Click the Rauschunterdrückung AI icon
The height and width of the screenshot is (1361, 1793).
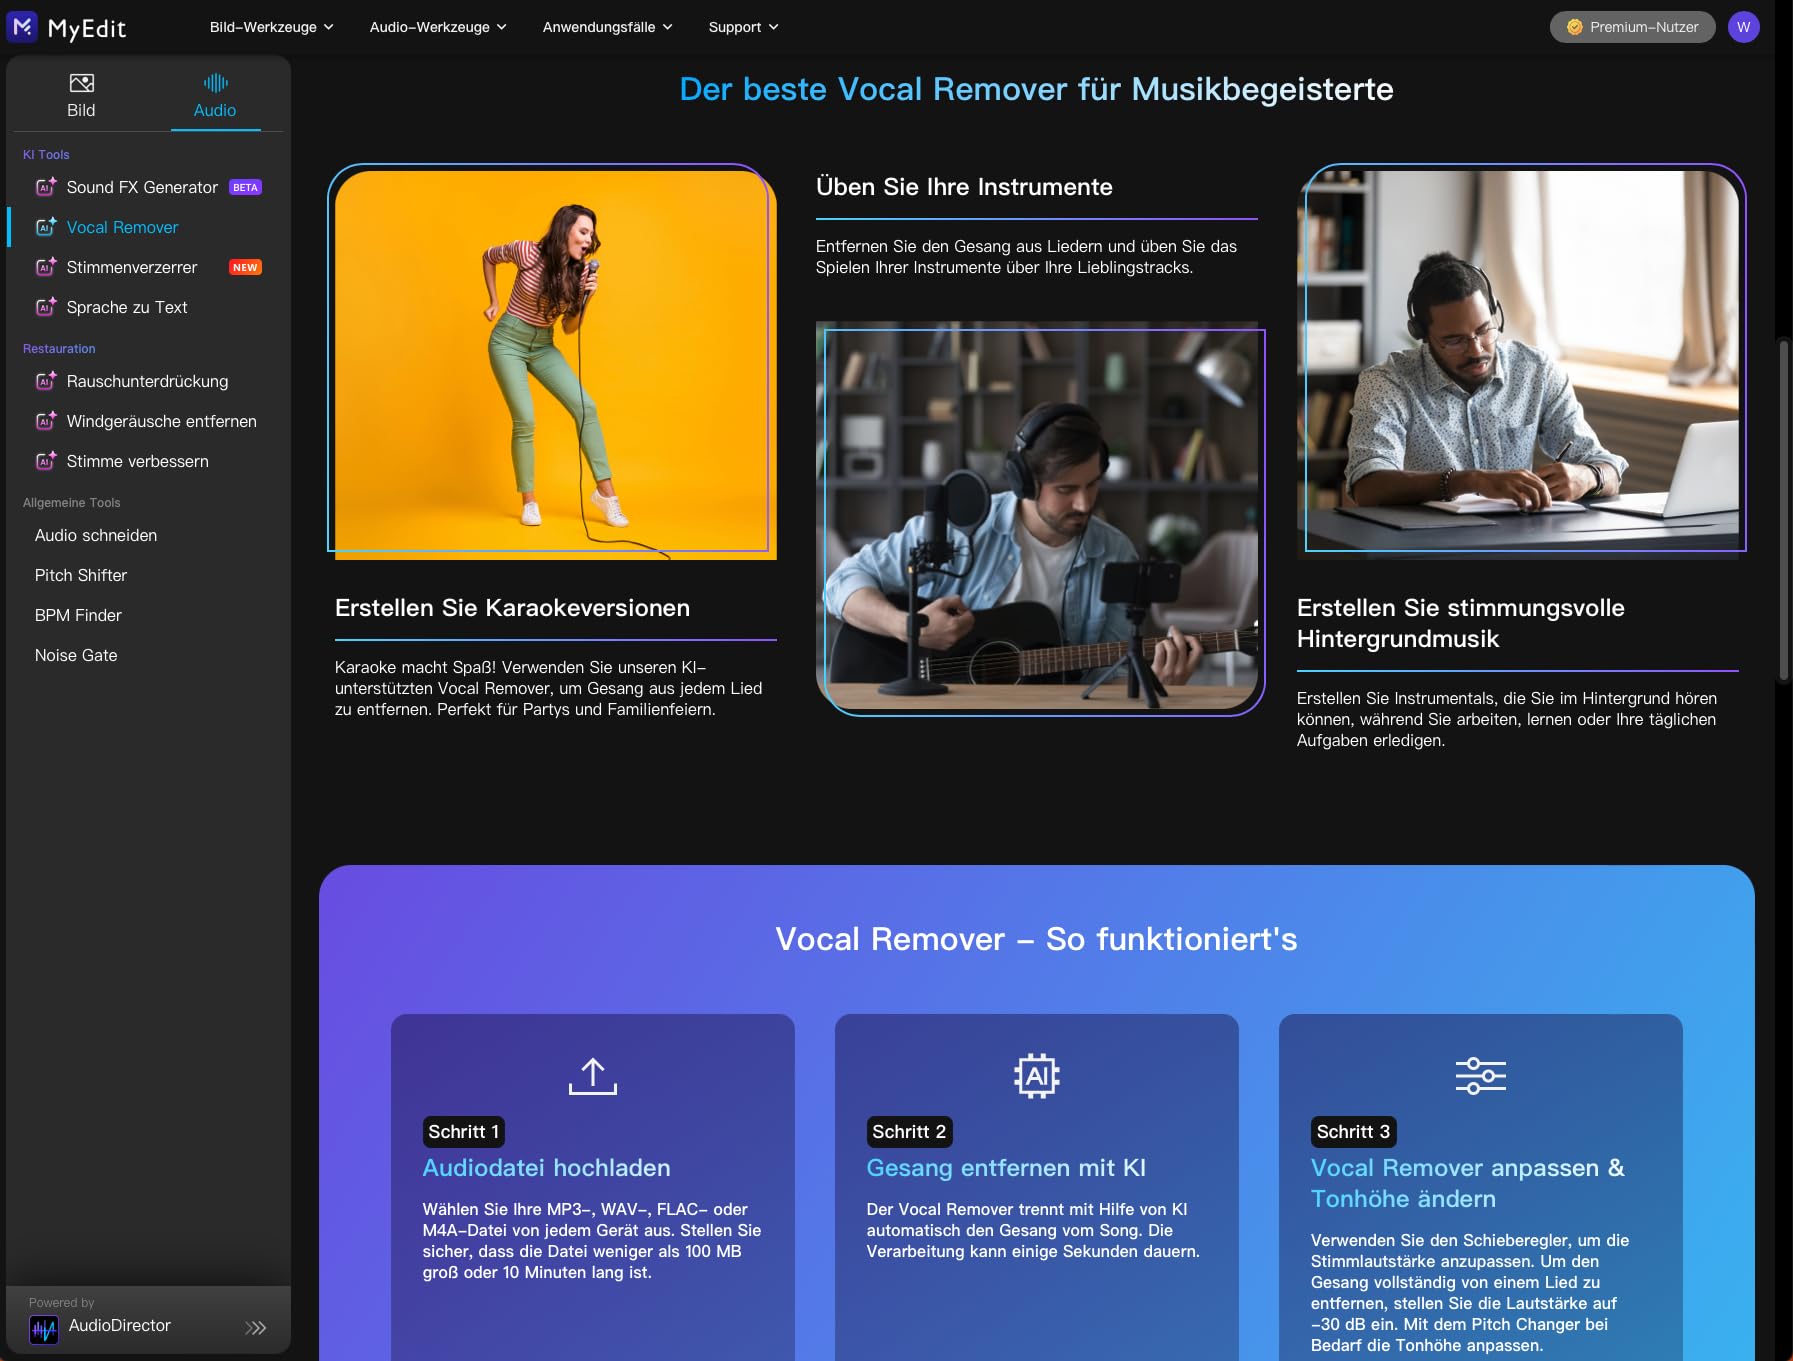[46, 381]
